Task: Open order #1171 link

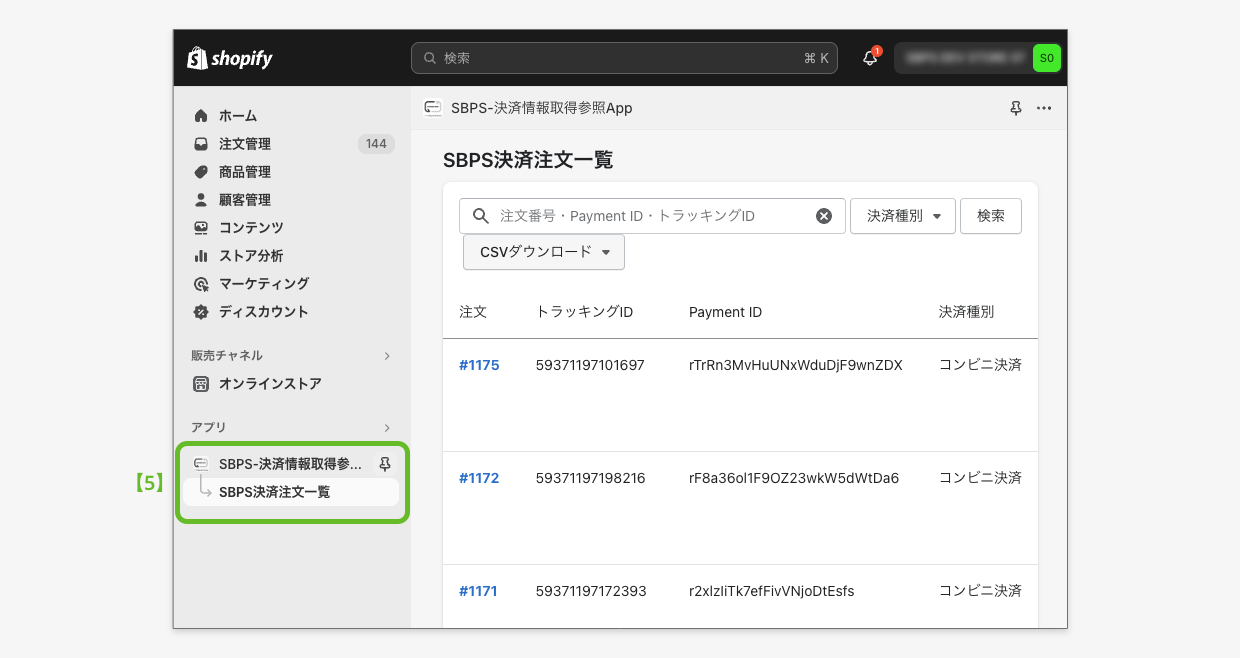Action: (478, 591)
